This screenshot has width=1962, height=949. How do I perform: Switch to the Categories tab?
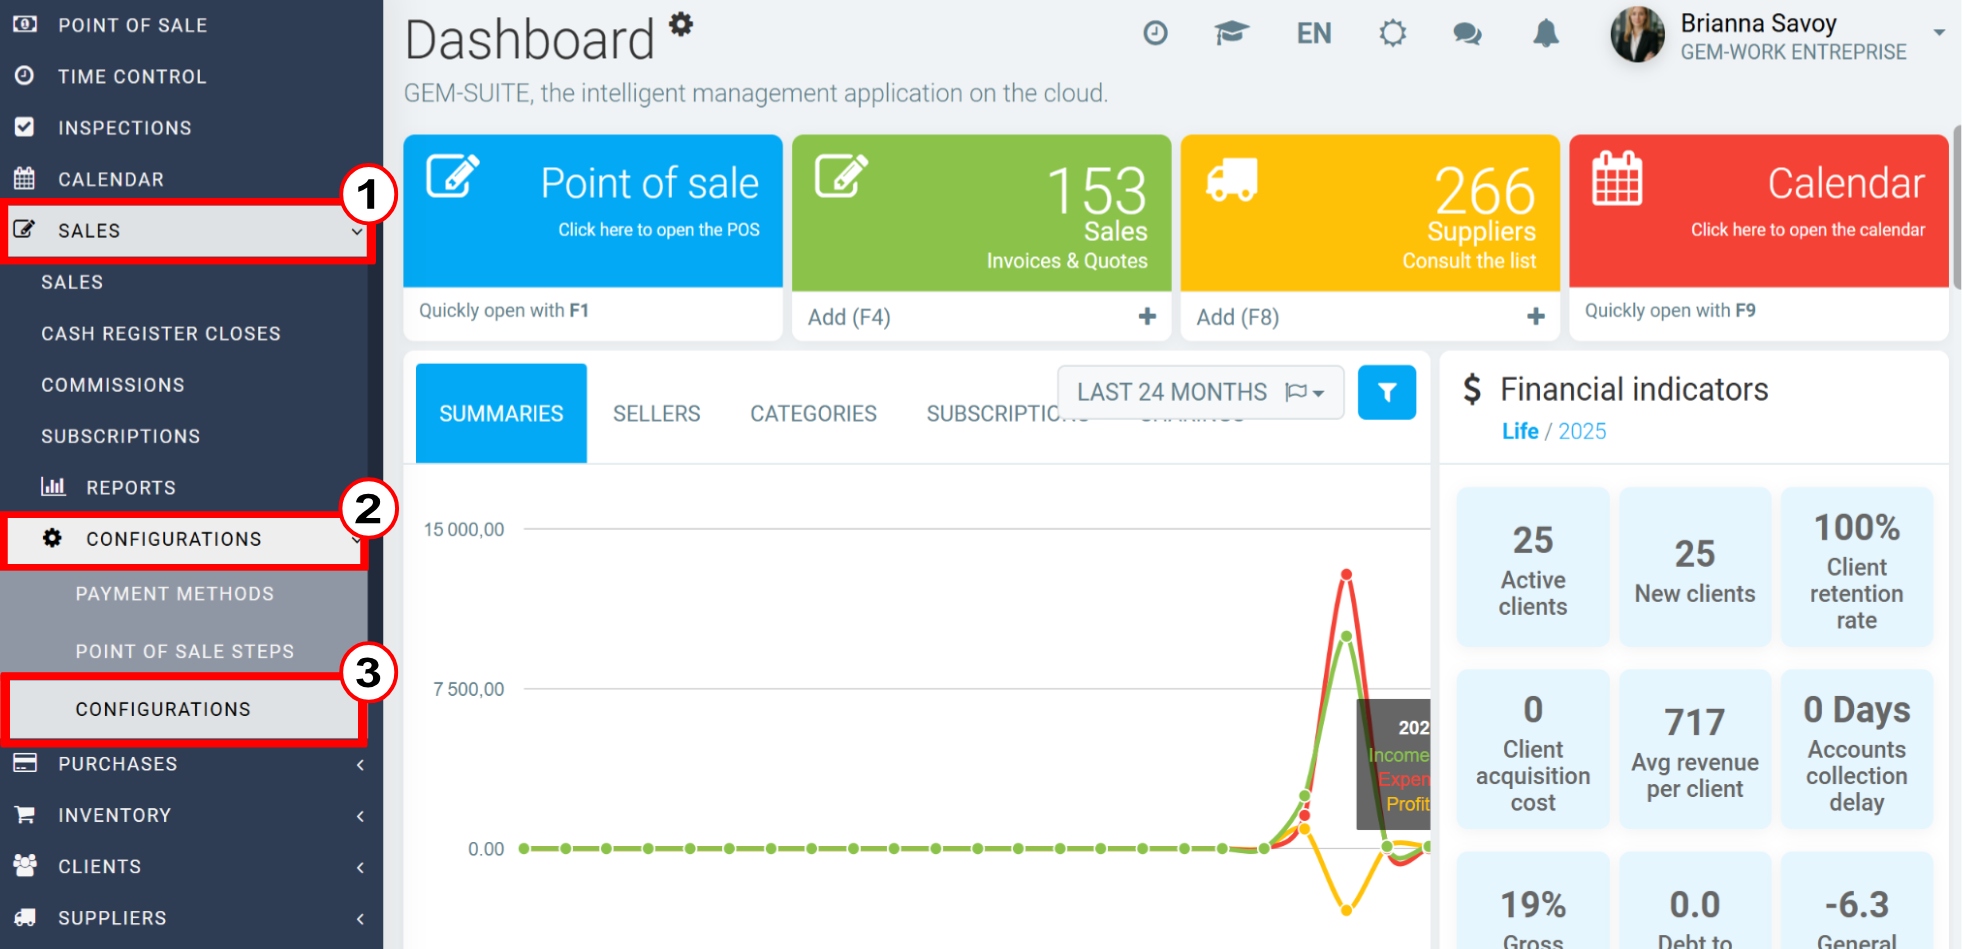coord(813,413)
